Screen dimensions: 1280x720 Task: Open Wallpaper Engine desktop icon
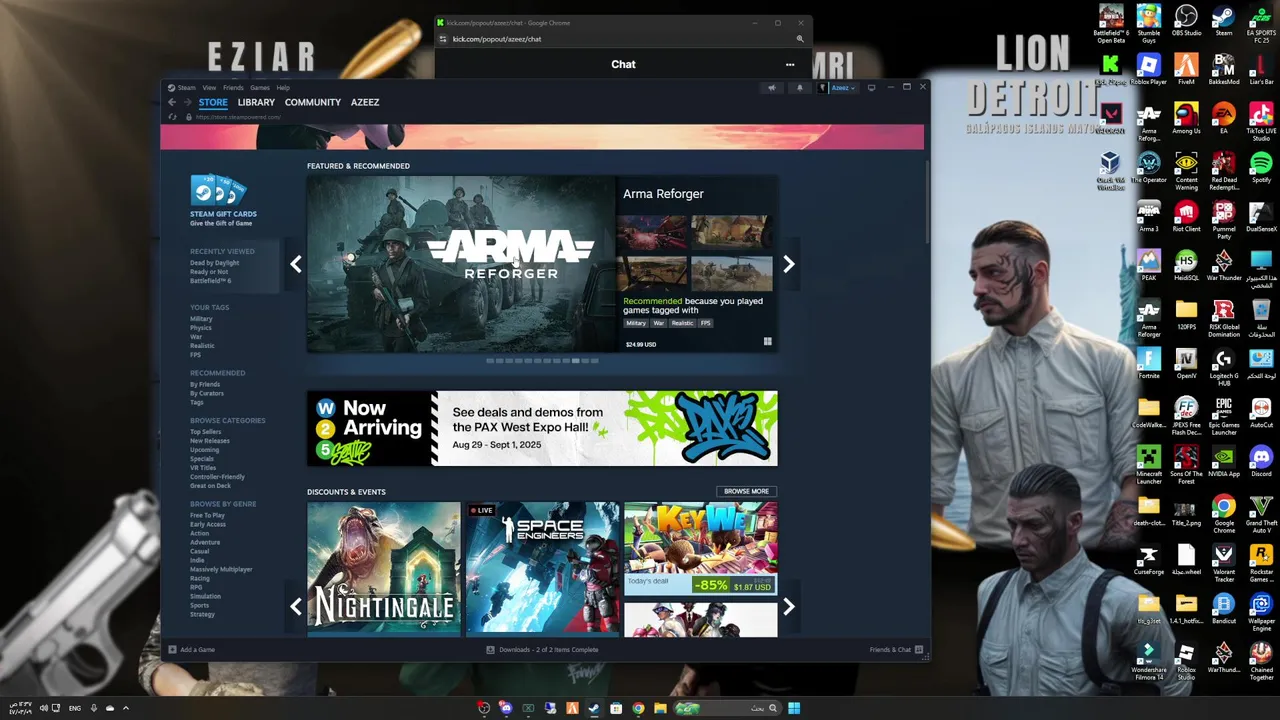pyautogui.click(x=1261, y=611)
